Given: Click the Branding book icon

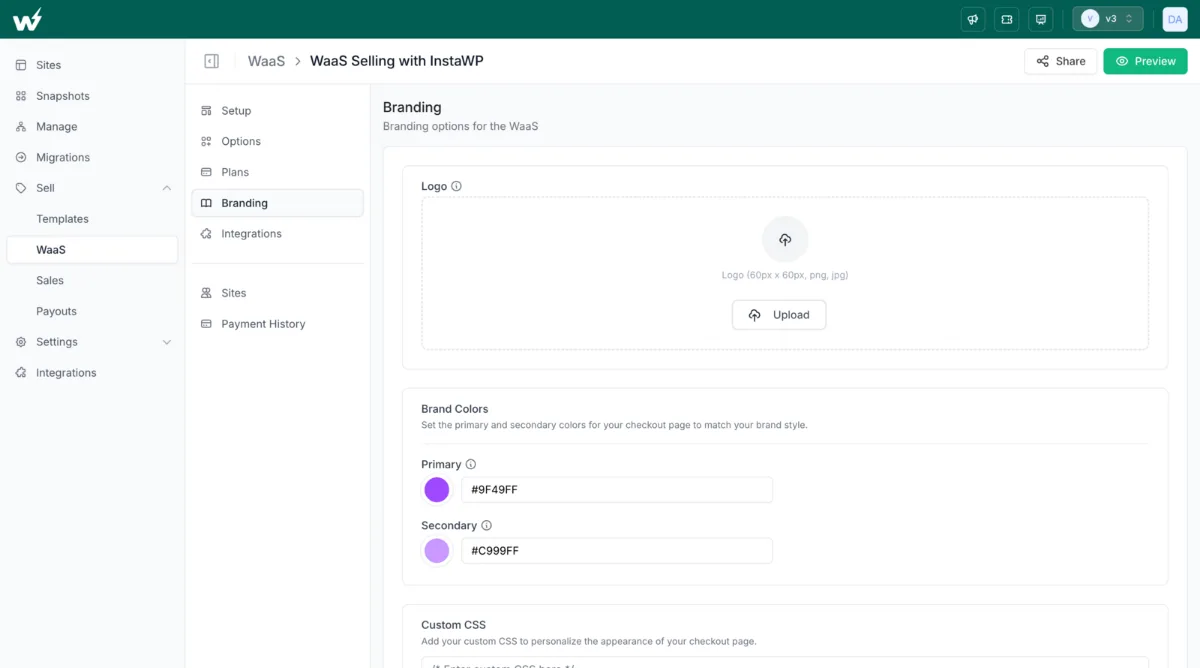Looking at the screenshot, I should click(206, 203).
